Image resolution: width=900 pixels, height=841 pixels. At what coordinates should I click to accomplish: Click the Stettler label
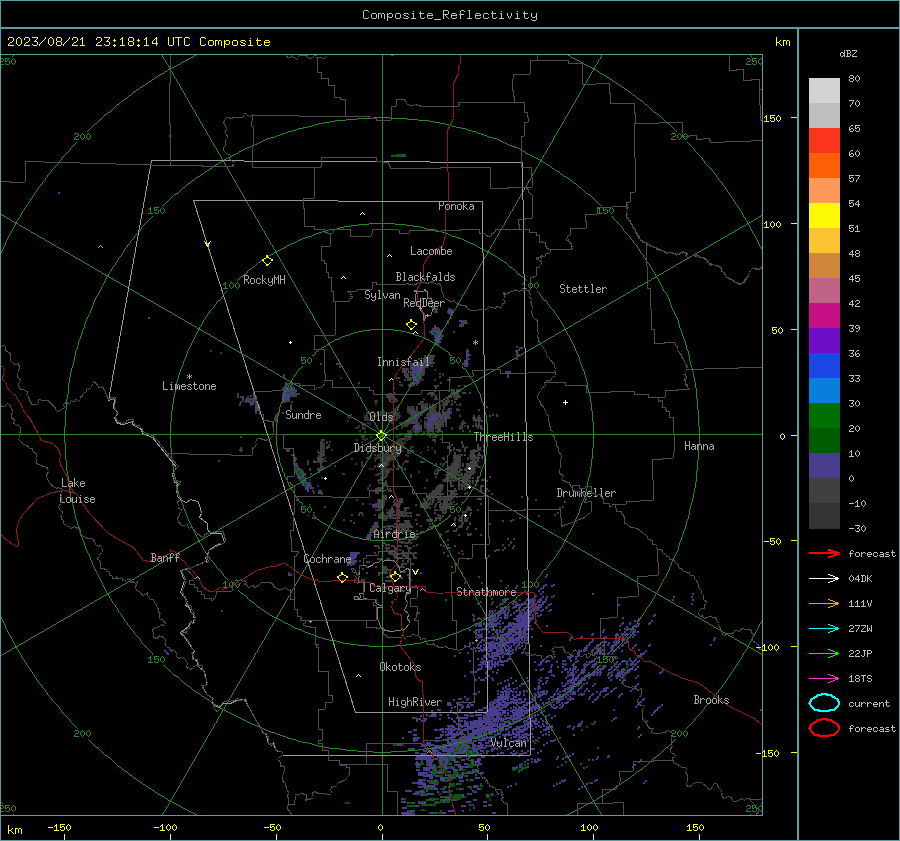point(583,289)
